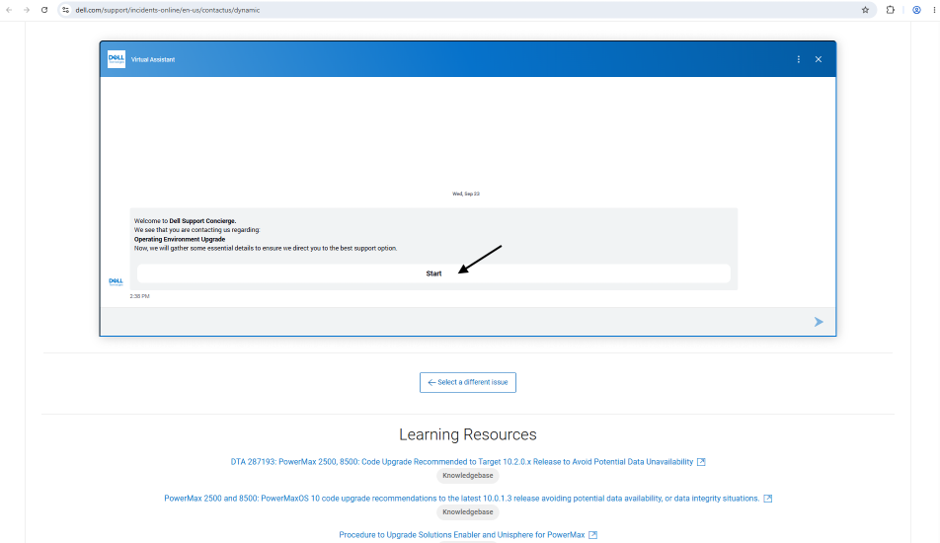The height and width of the screenshot is (543, 940).
Task: Click the Learning Resources heading
Action: coord(468,435)
